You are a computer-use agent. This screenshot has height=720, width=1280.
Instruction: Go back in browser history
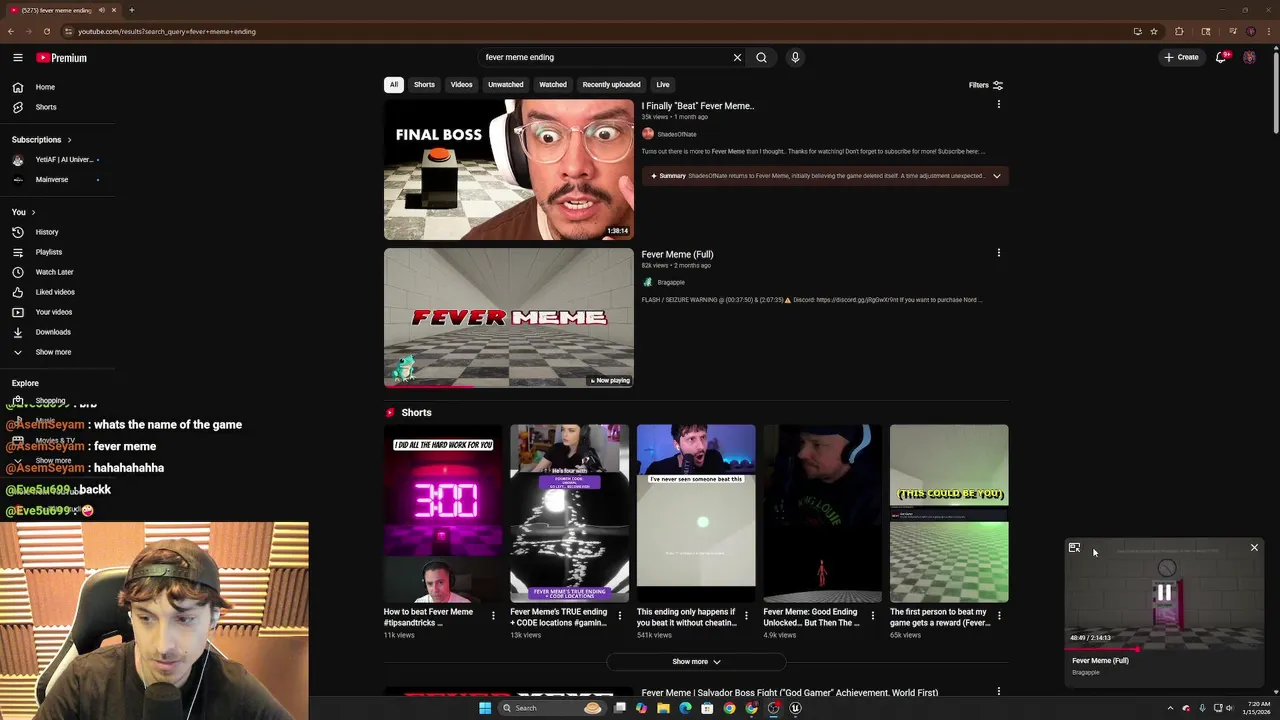pos(11,31)
